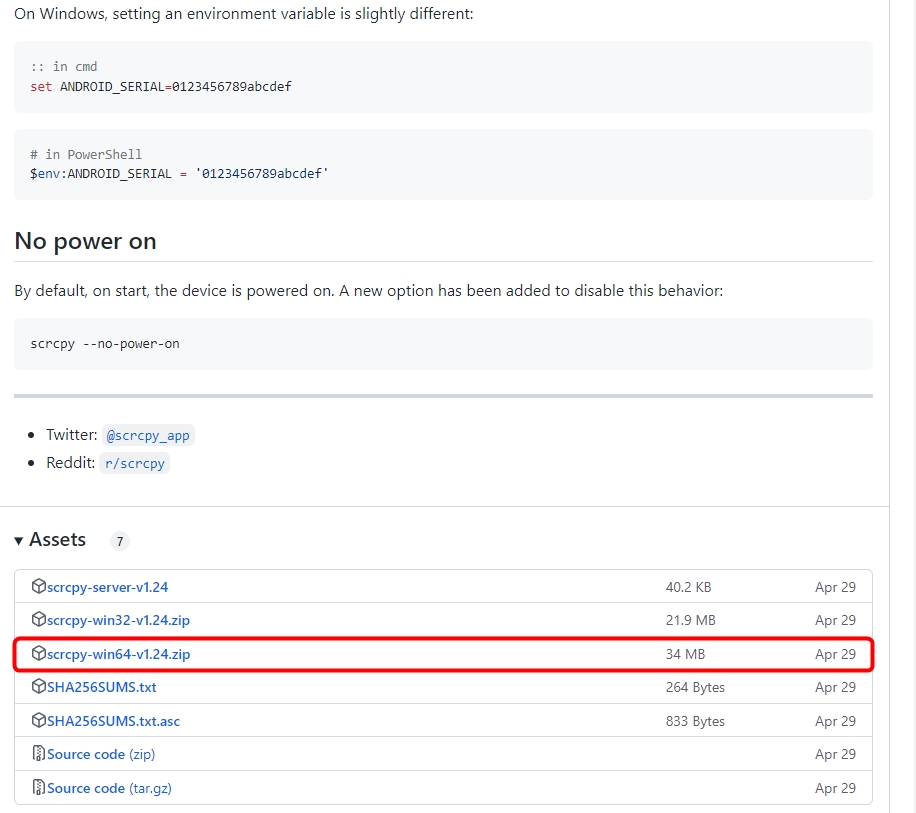Download scrcpy-win32-v1.24.zip

coord(118,620)
